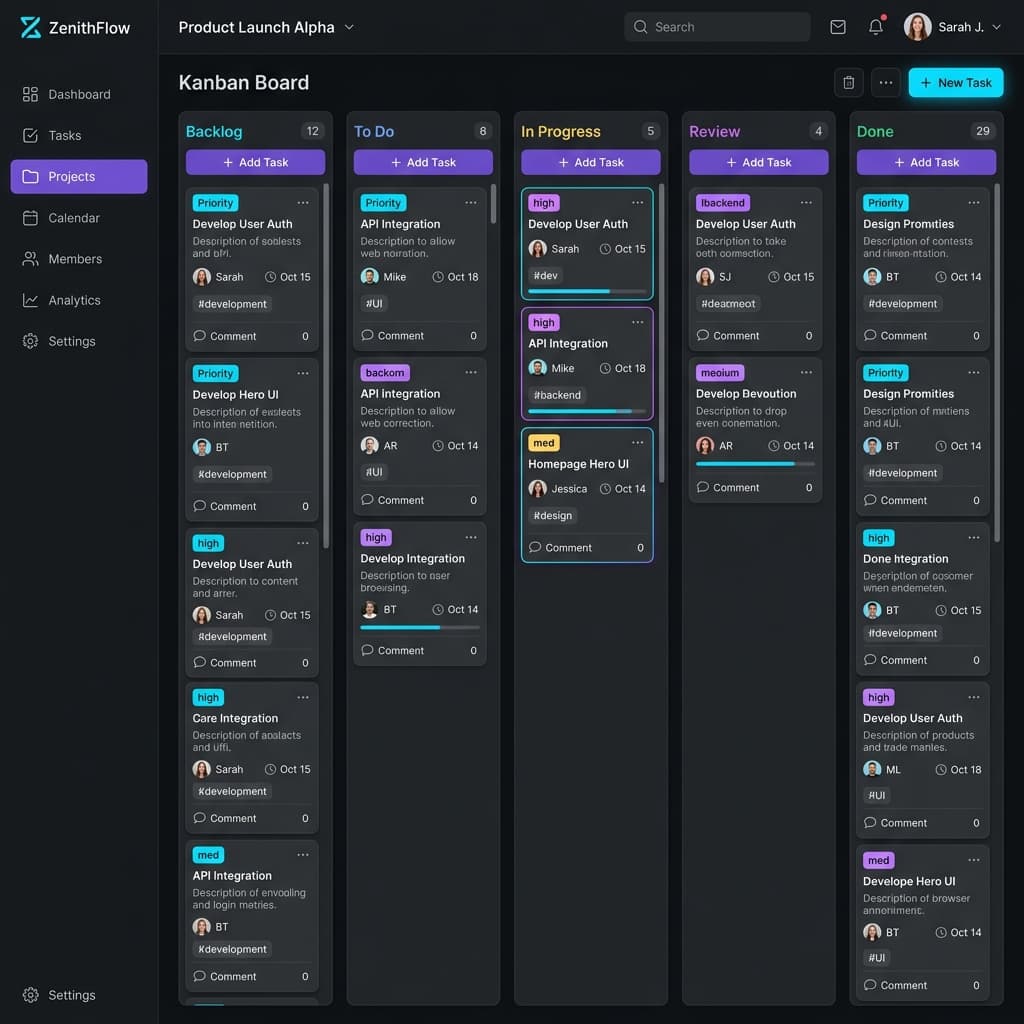Expand the Sarah J. account dropdown arrow
Screen dimensions: 1024x1024
point(996,27)
